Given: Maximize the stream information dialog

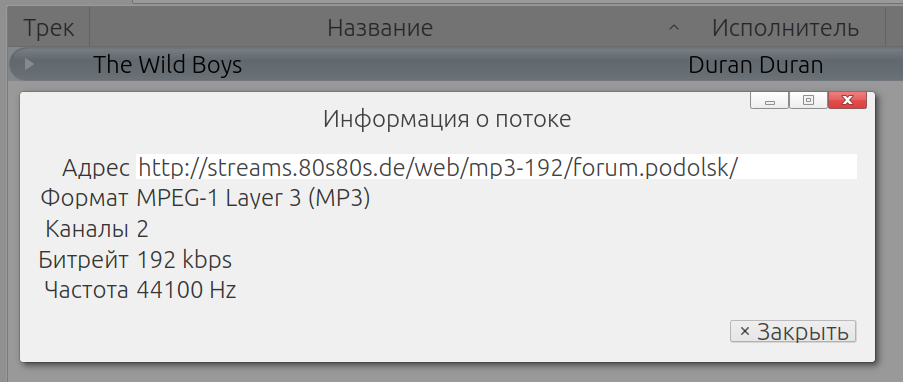Looking at the screenshot, I should 808,100.
